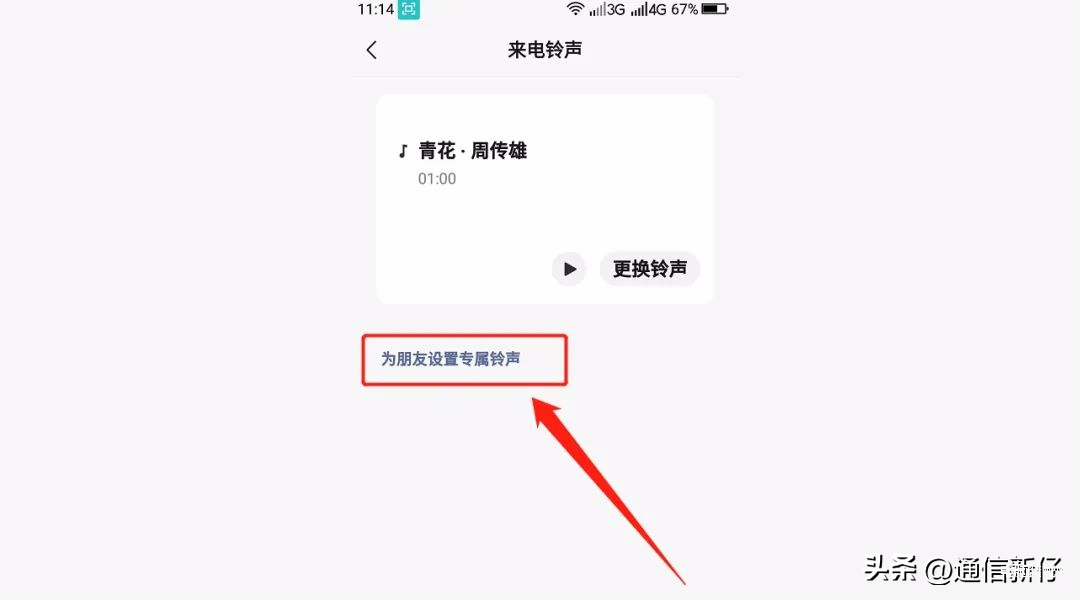This screenshot has width=1080, height=600.
Task: Click the 4G signal strength indicator
Action: point(649,10)
